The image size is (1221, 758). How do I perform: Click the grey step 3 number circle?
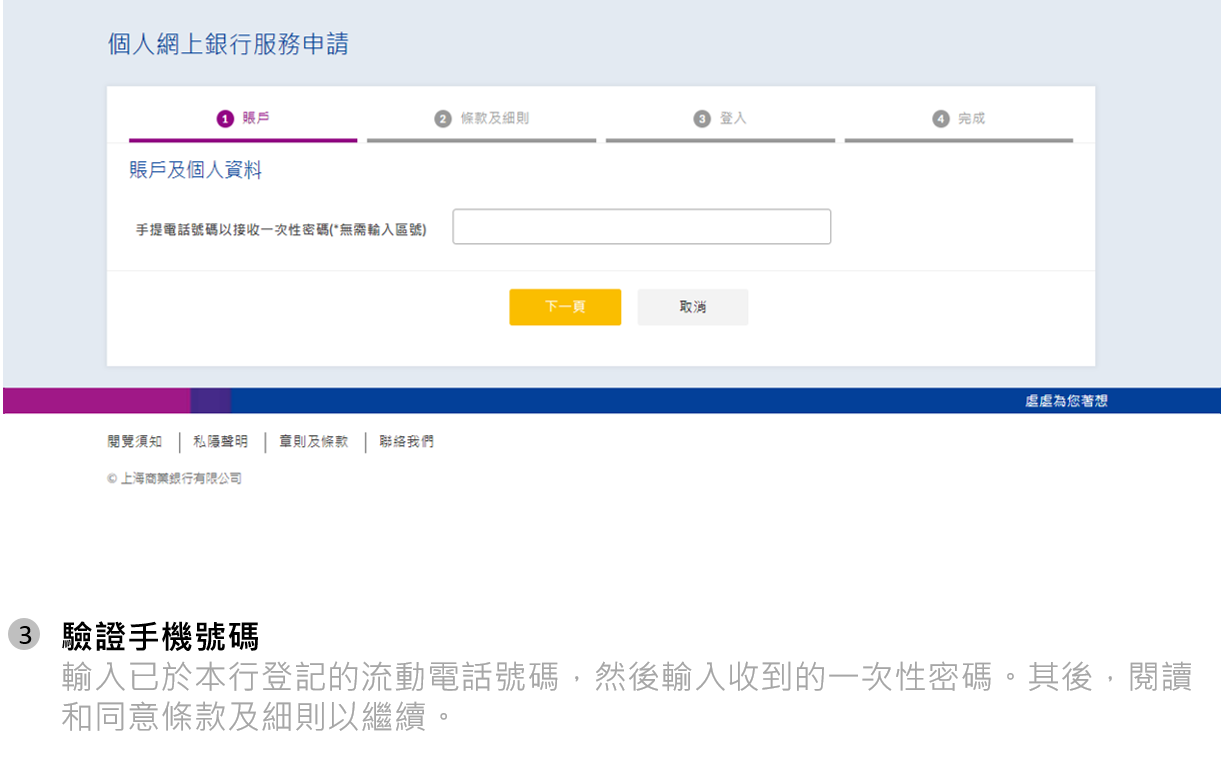pos(702,119)
